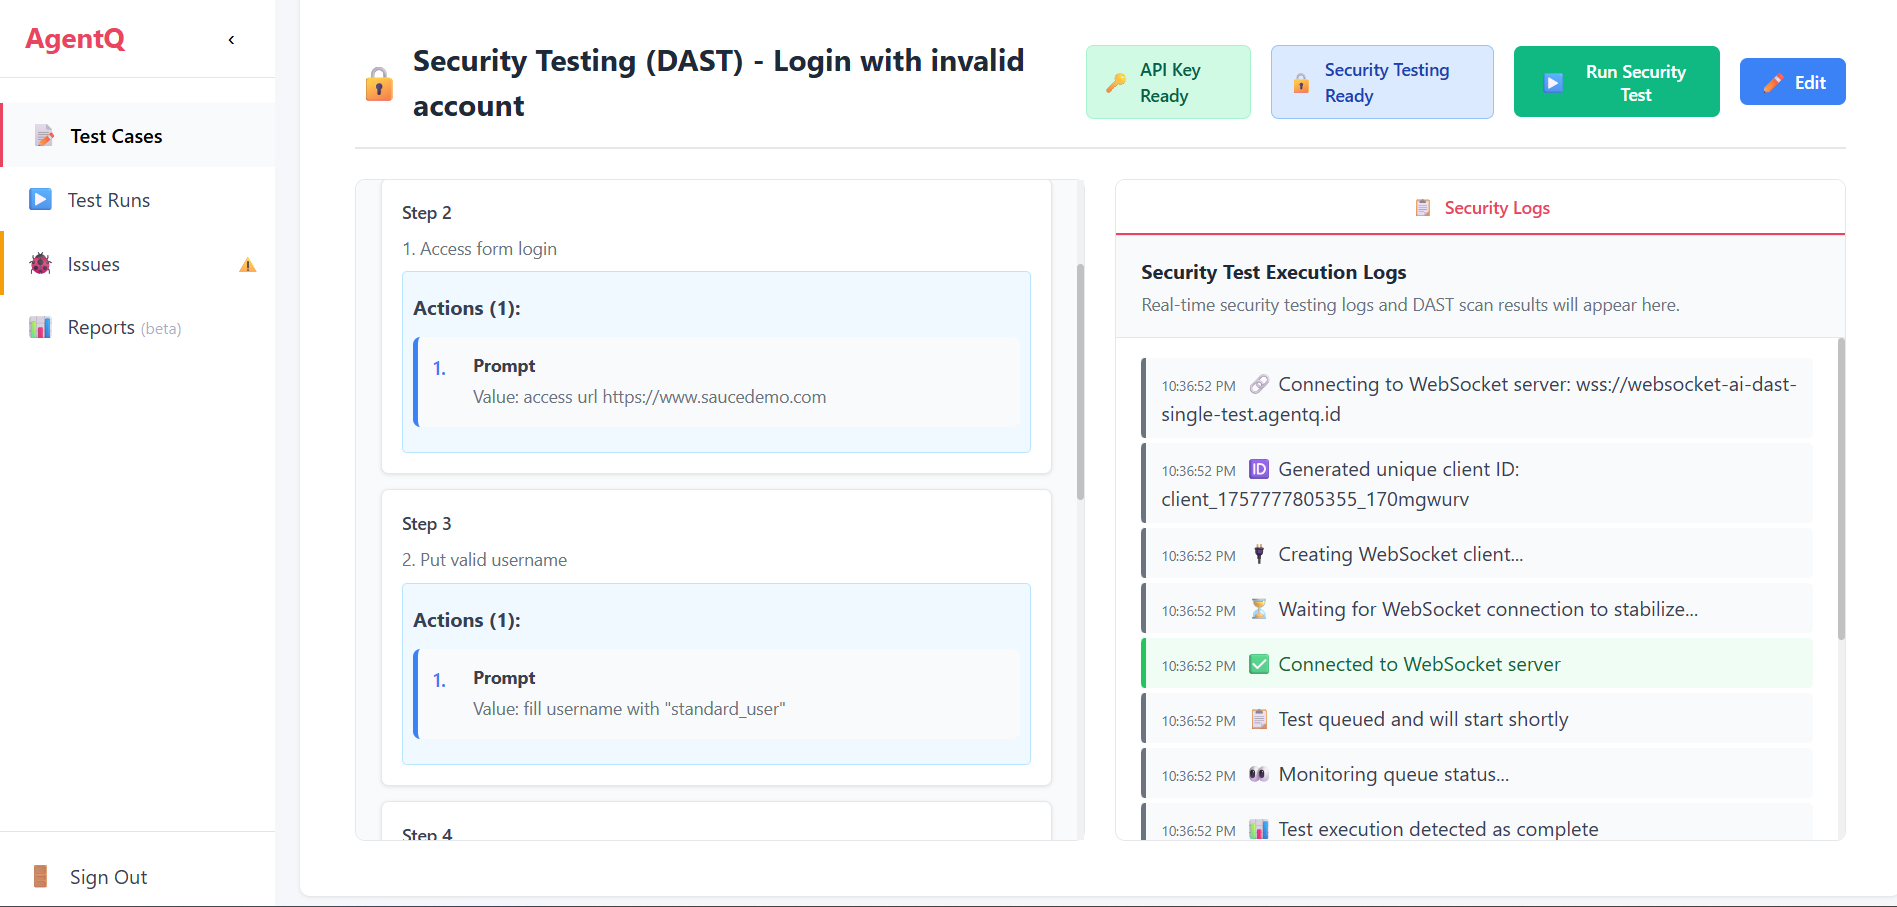
Task: Click the Reports bar-chart icon
Action: click(40, 327)
